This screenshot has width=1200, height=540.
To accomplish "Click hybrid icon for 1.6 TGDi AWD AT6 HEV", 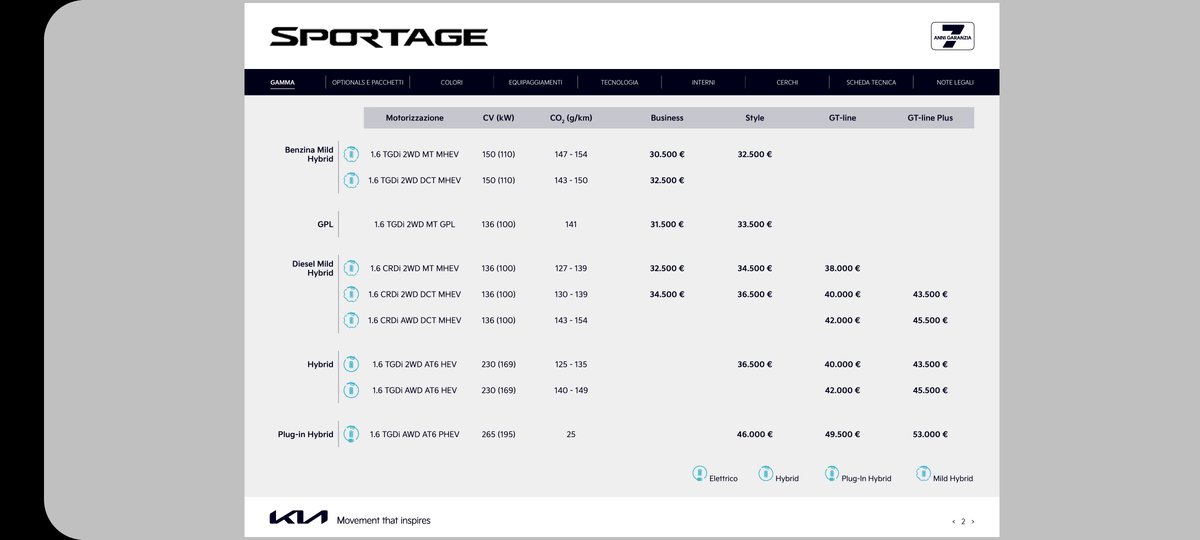I will point(351,390).
